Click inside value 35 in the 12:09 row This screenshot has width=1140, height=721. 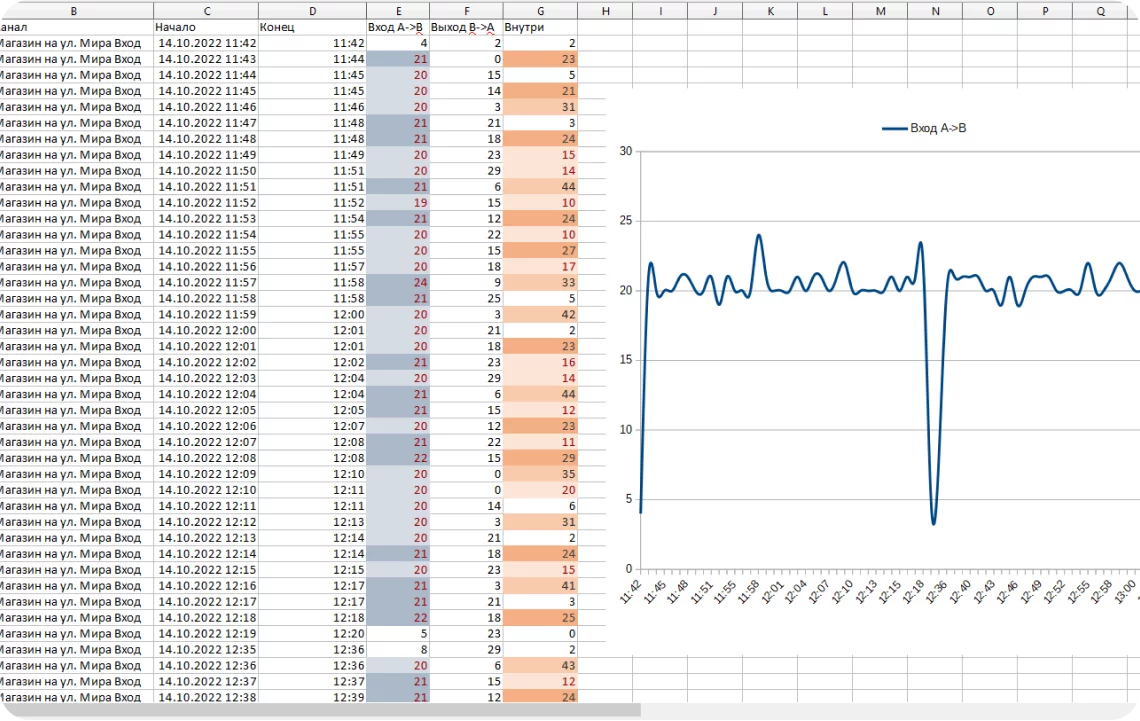coord(540,474)
